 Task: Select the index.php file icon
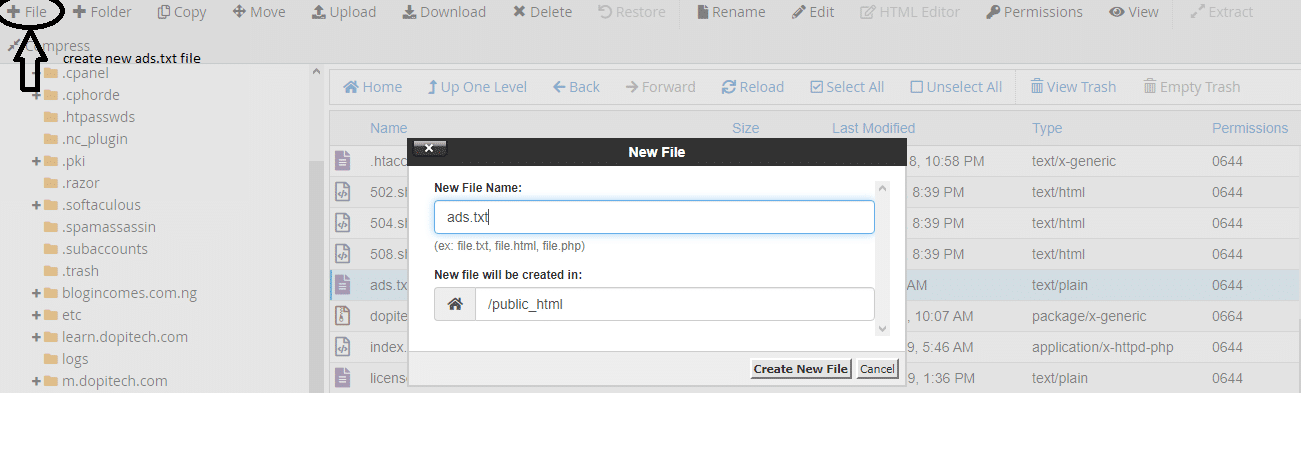tap(343, 346)
